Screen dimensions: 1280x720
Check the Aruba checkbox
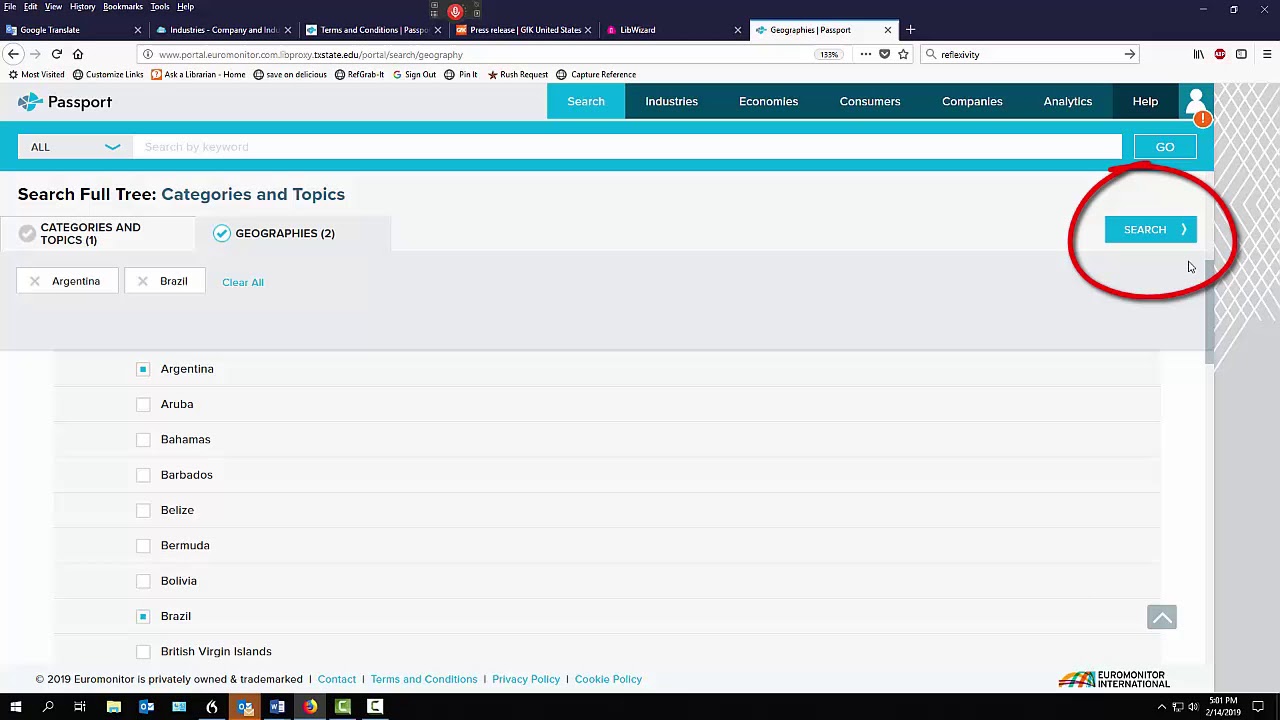click(143, 404)
